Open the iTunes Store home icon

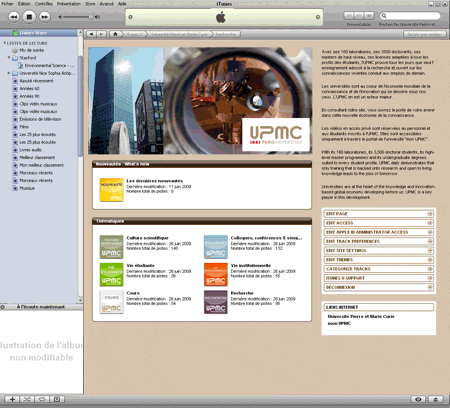[x=115, y=34]
